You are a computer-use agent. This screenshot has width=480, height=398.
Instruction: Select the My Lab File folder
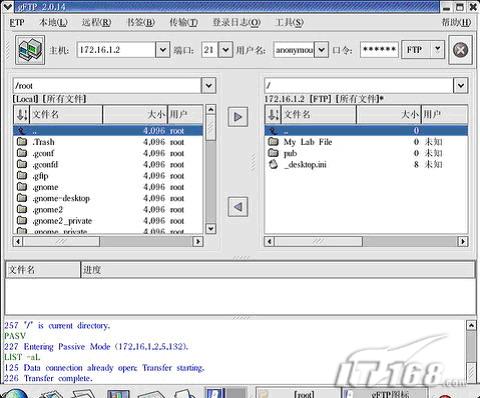[308, 142]
